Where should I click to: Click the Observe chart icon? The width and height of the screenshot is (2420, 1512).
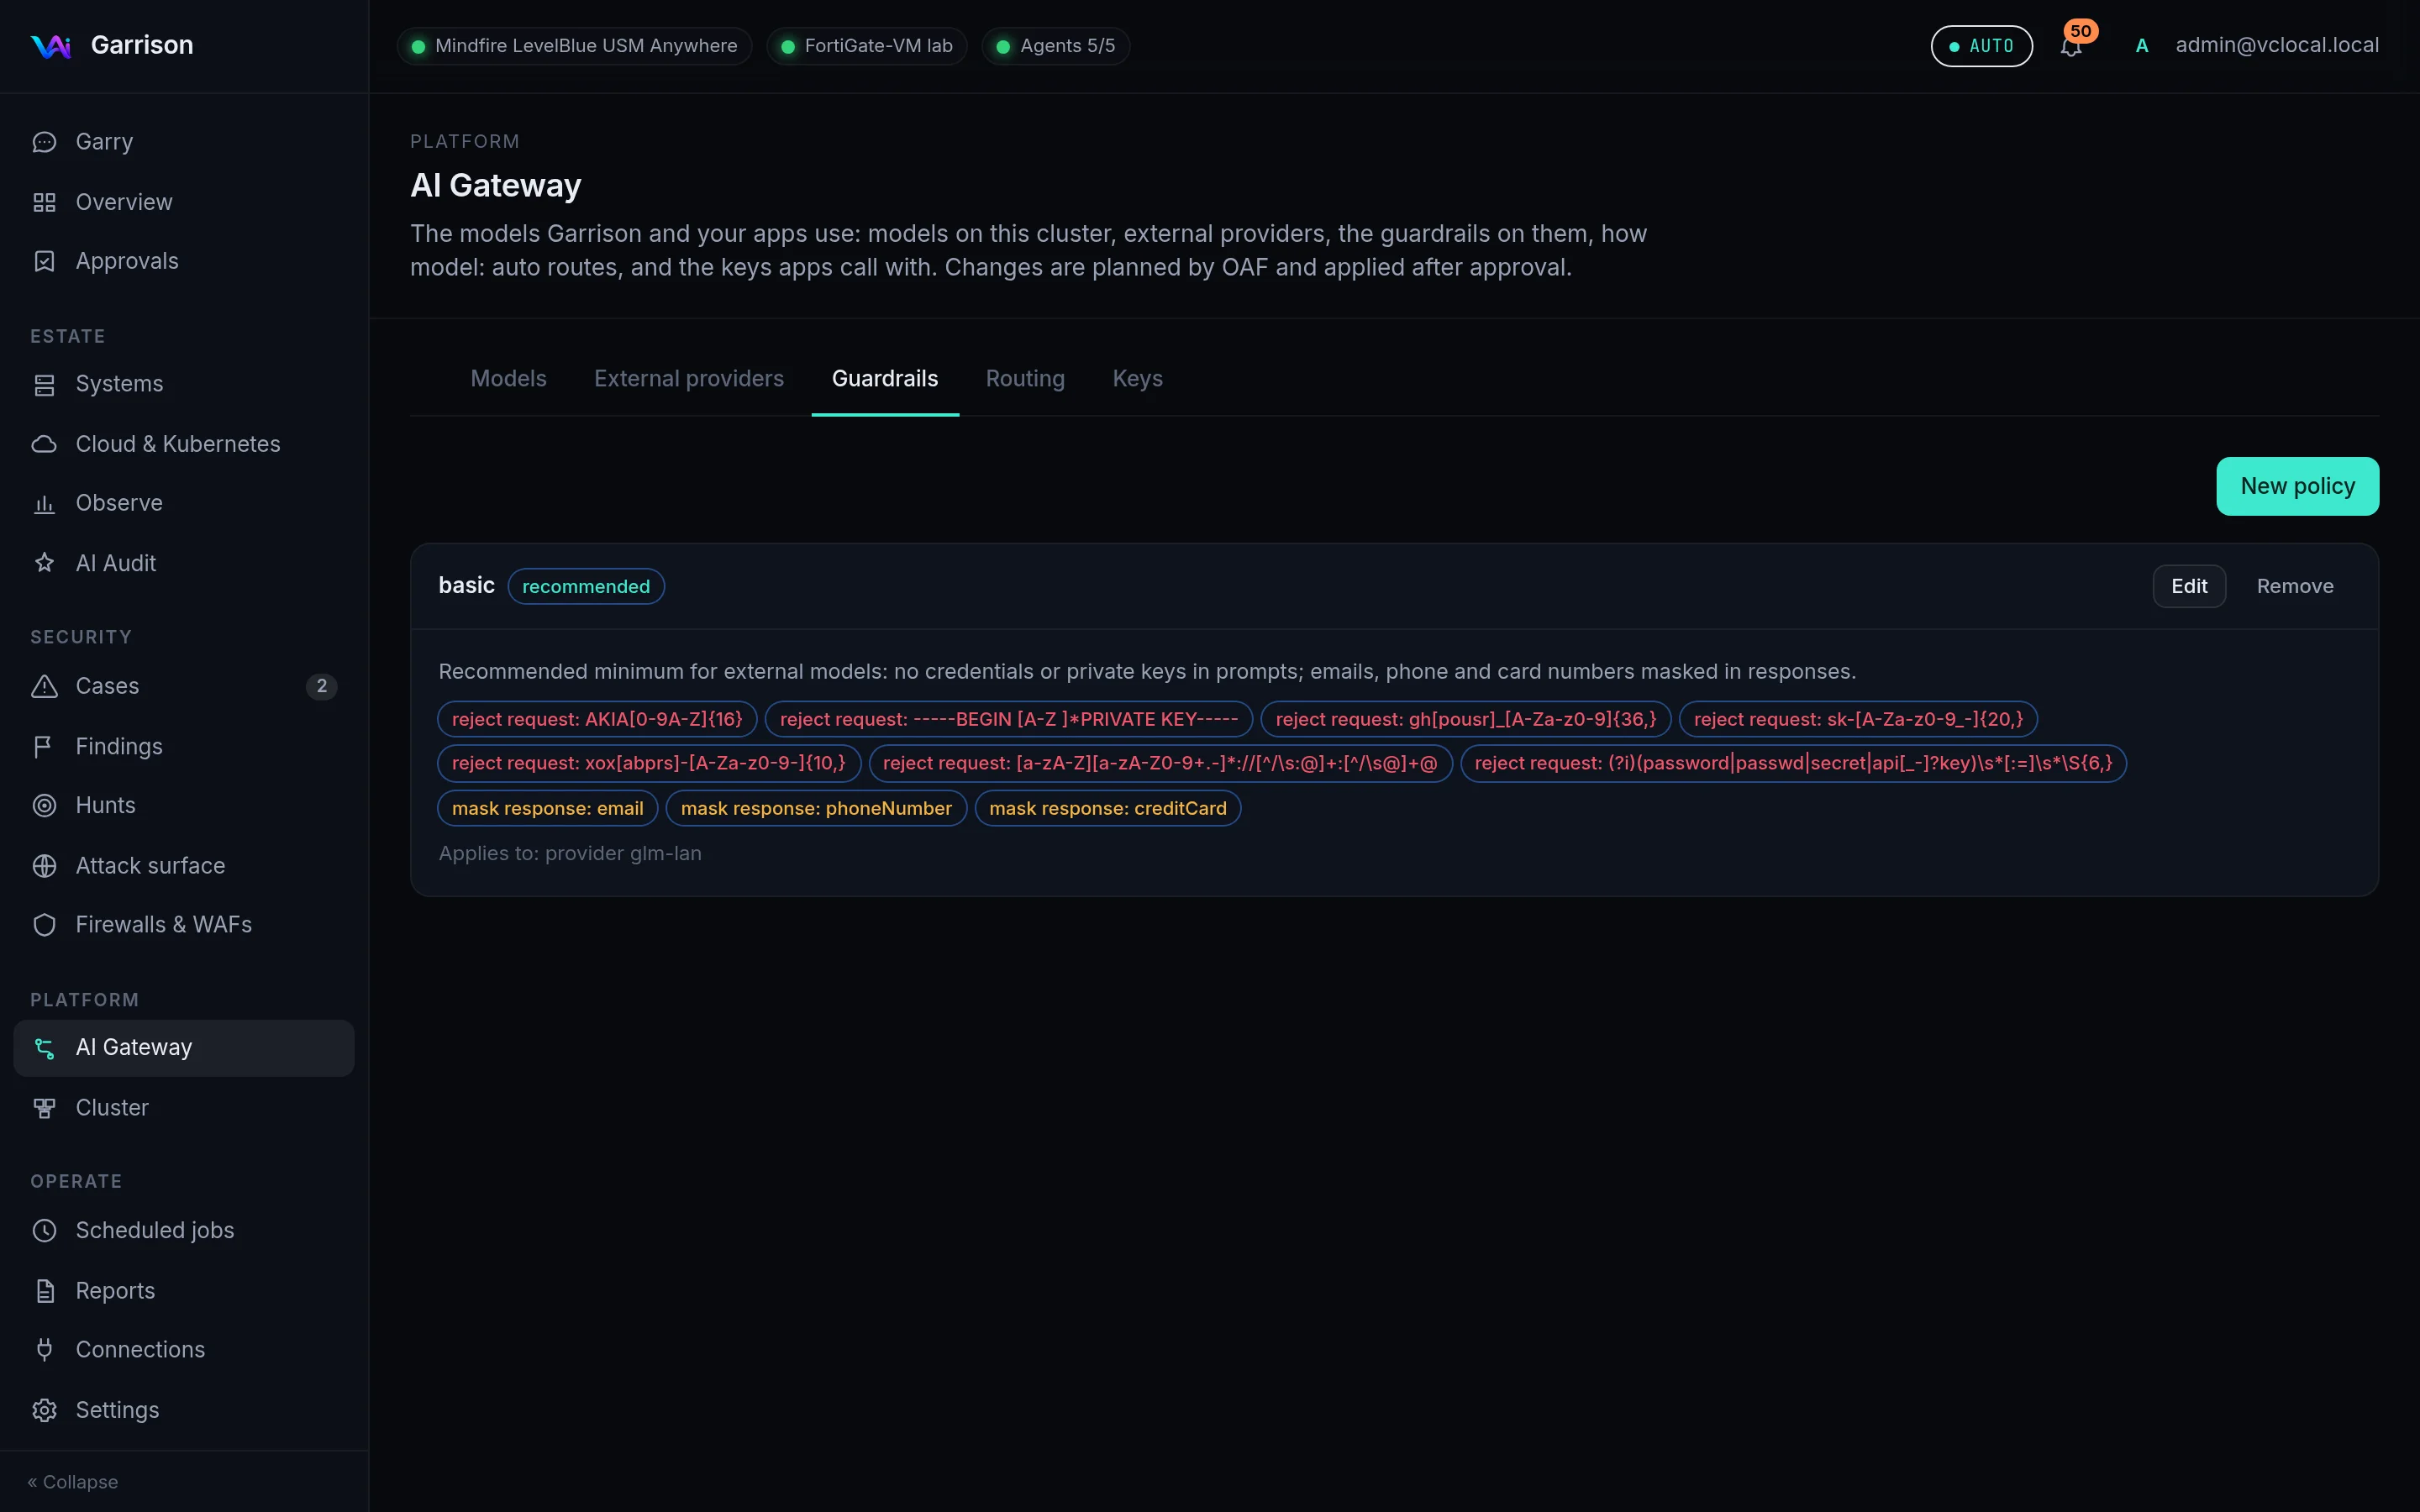click(x=44, y=503)
